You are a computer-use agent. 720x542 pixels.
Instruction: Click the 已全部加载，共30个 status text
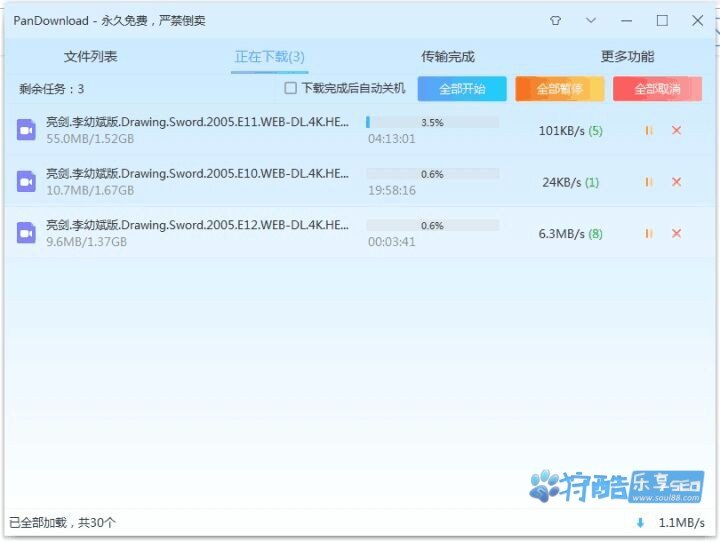tap(62, 523)
